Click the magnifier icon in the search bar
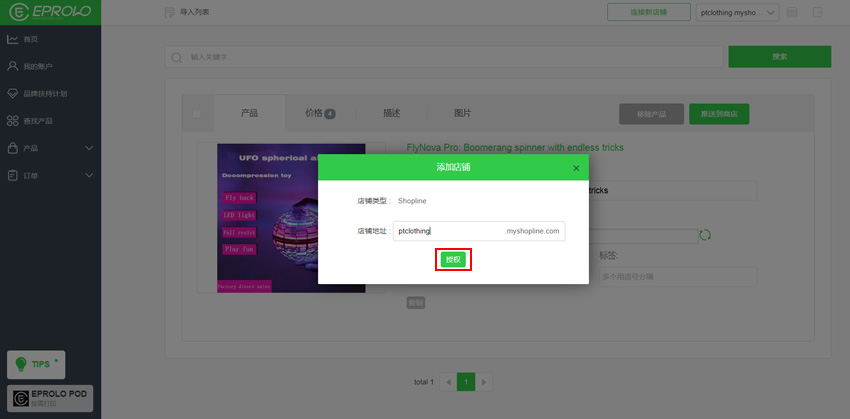The image size is (850, 419). pos(176,57)
